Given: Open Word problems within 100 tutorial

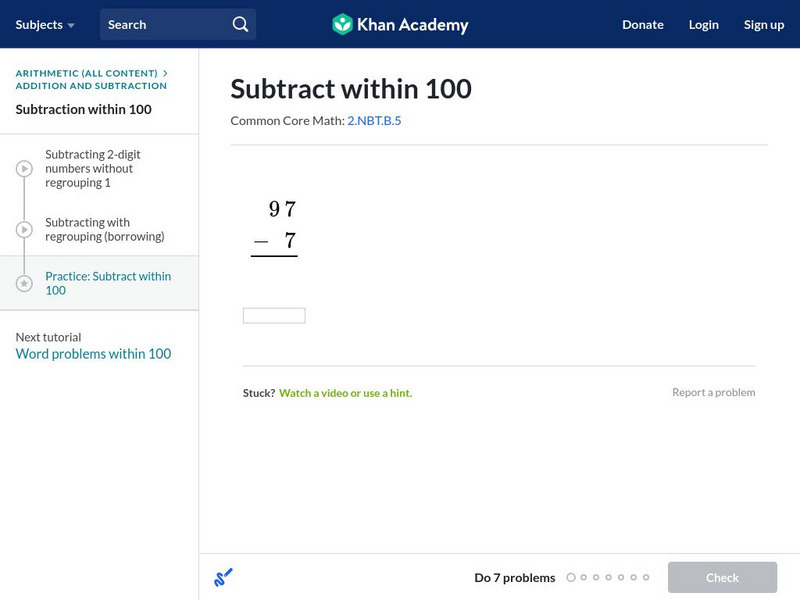Looking at the screenshot, I should pyautogui.click(x=93, y=354).
